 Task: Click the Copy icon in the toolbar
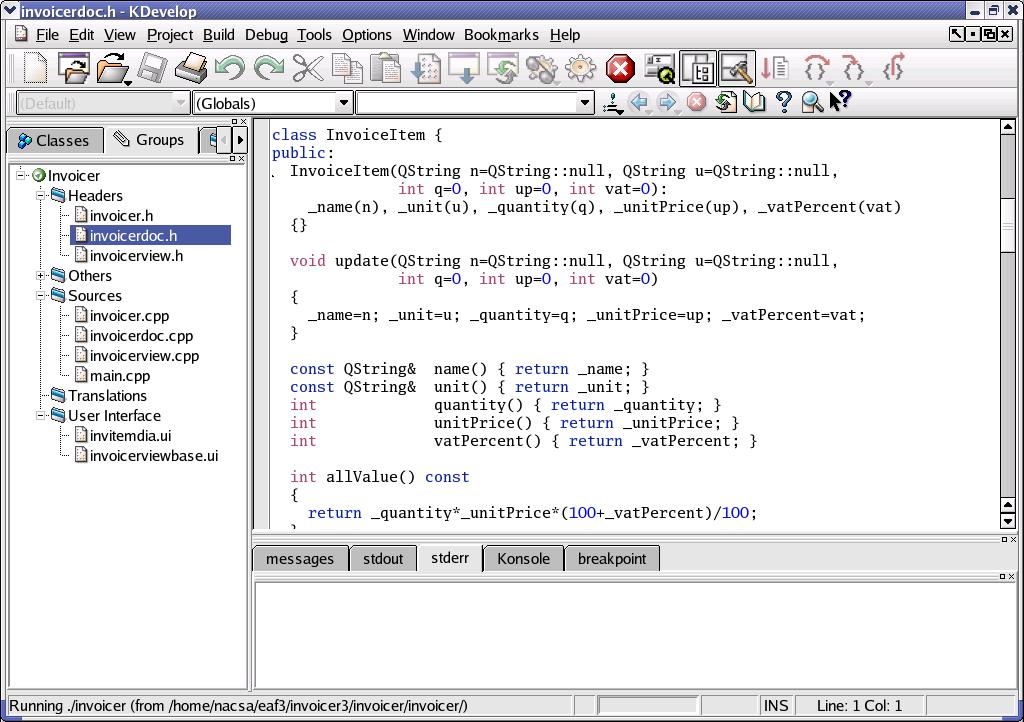pyautogui.click(x=347, y=68)
